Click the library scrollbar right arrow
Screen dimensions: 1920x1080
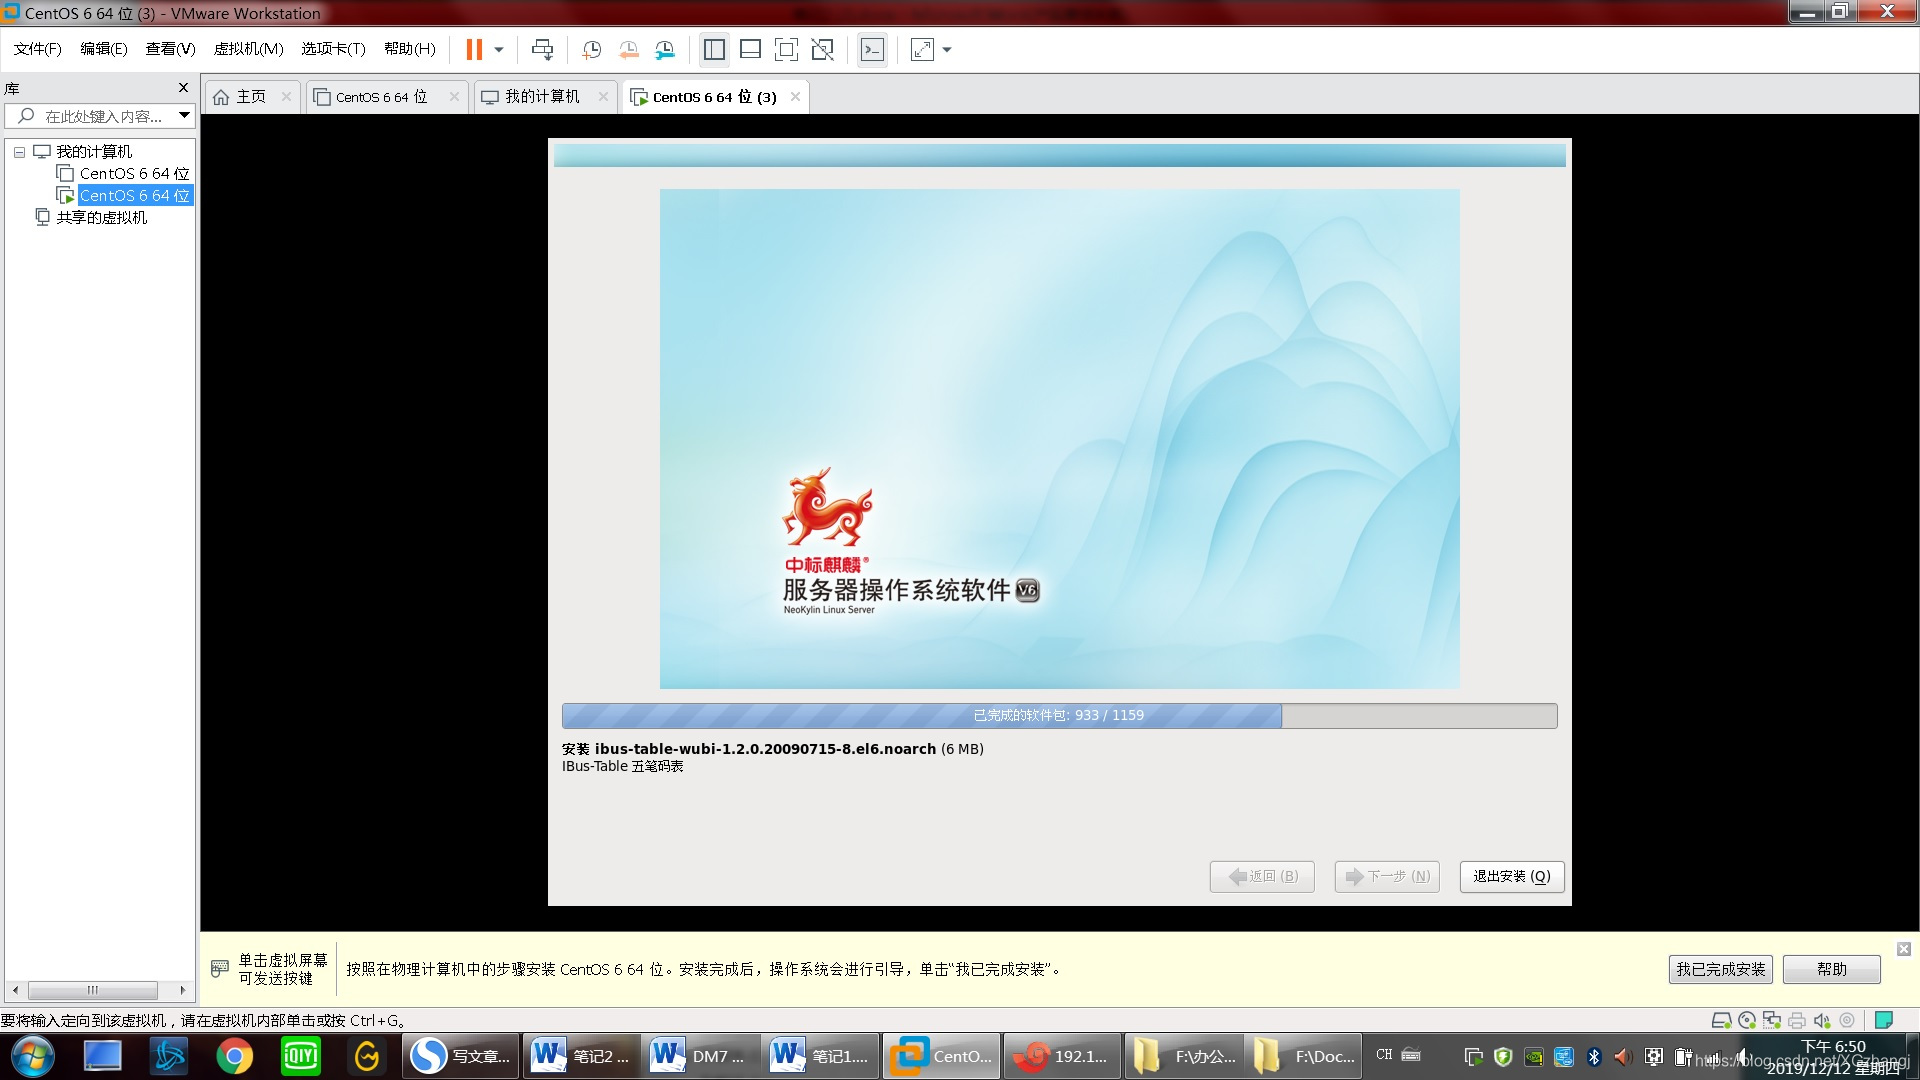point(182,990)
